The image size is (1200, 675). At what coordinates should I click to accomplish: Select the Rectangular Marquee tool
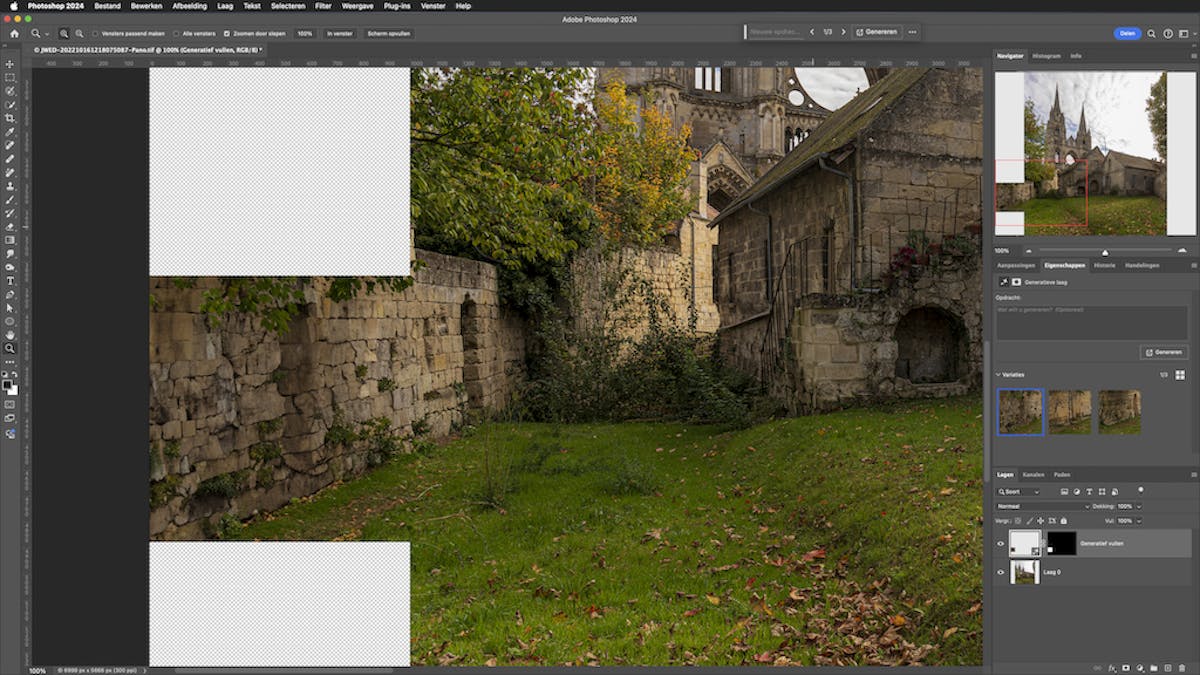(x=10, y=78)
